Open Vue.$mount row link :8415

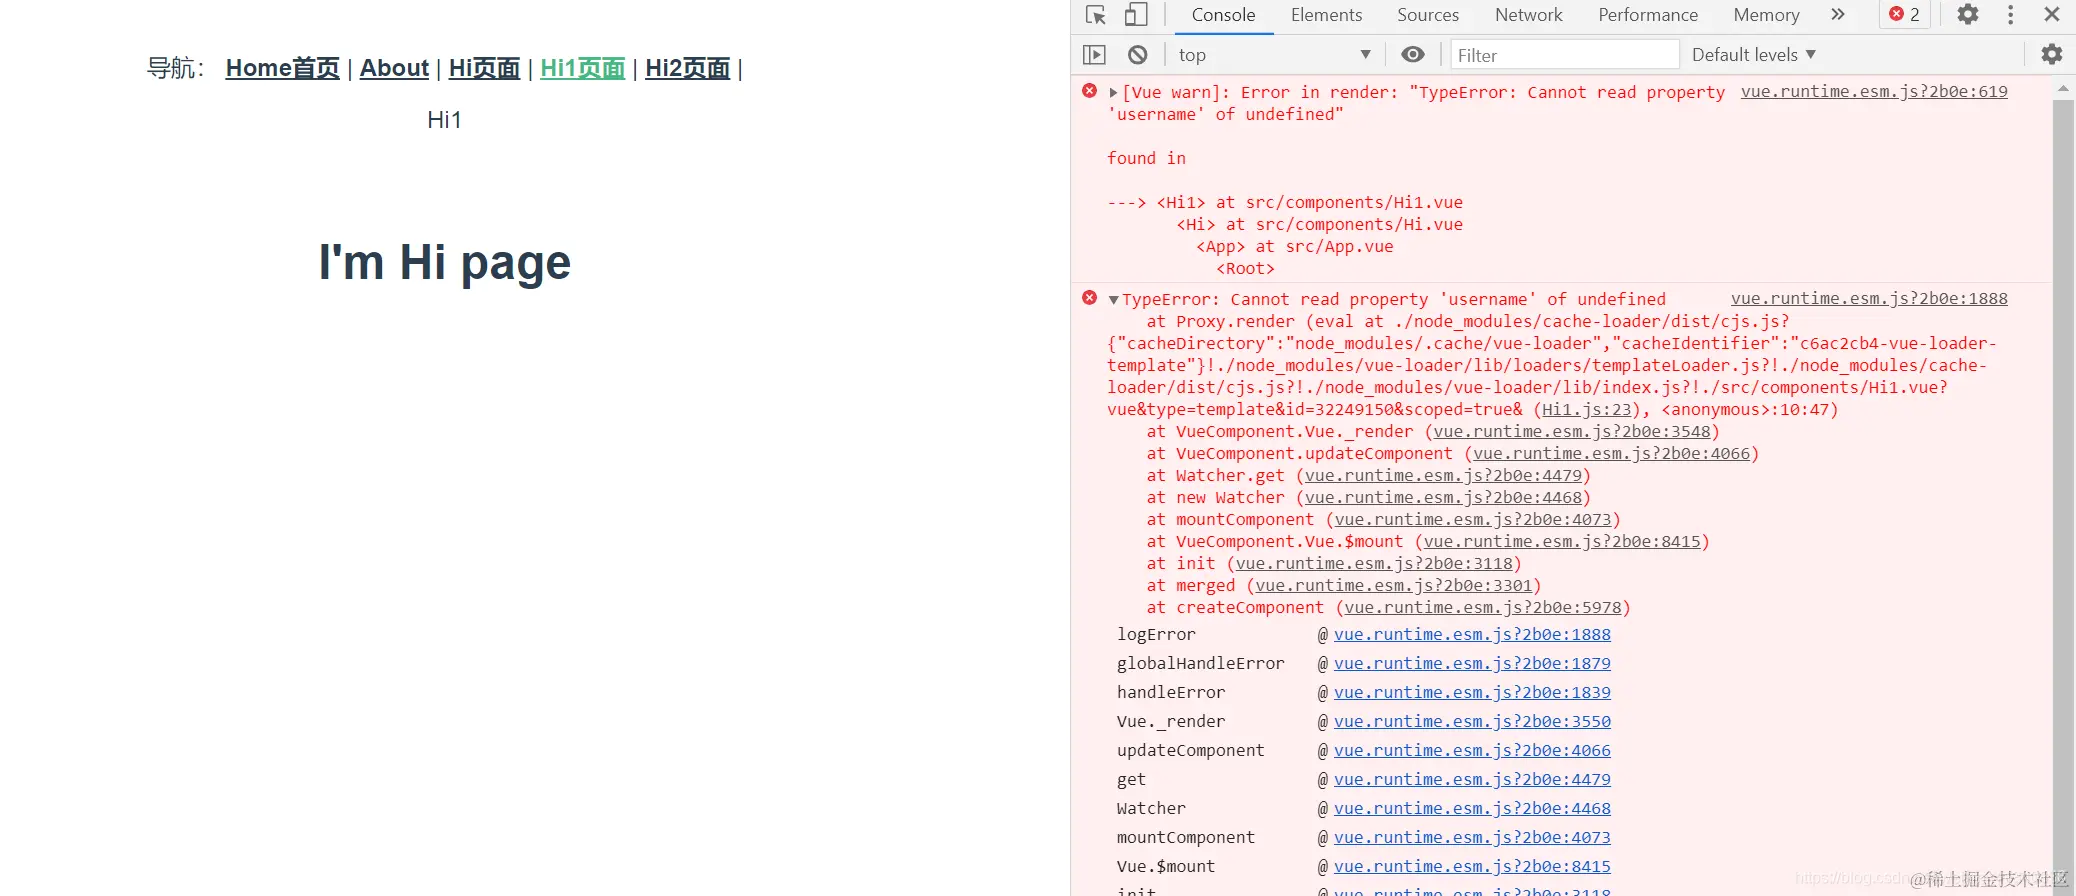pyautogui.click(x=1472, y=866)
